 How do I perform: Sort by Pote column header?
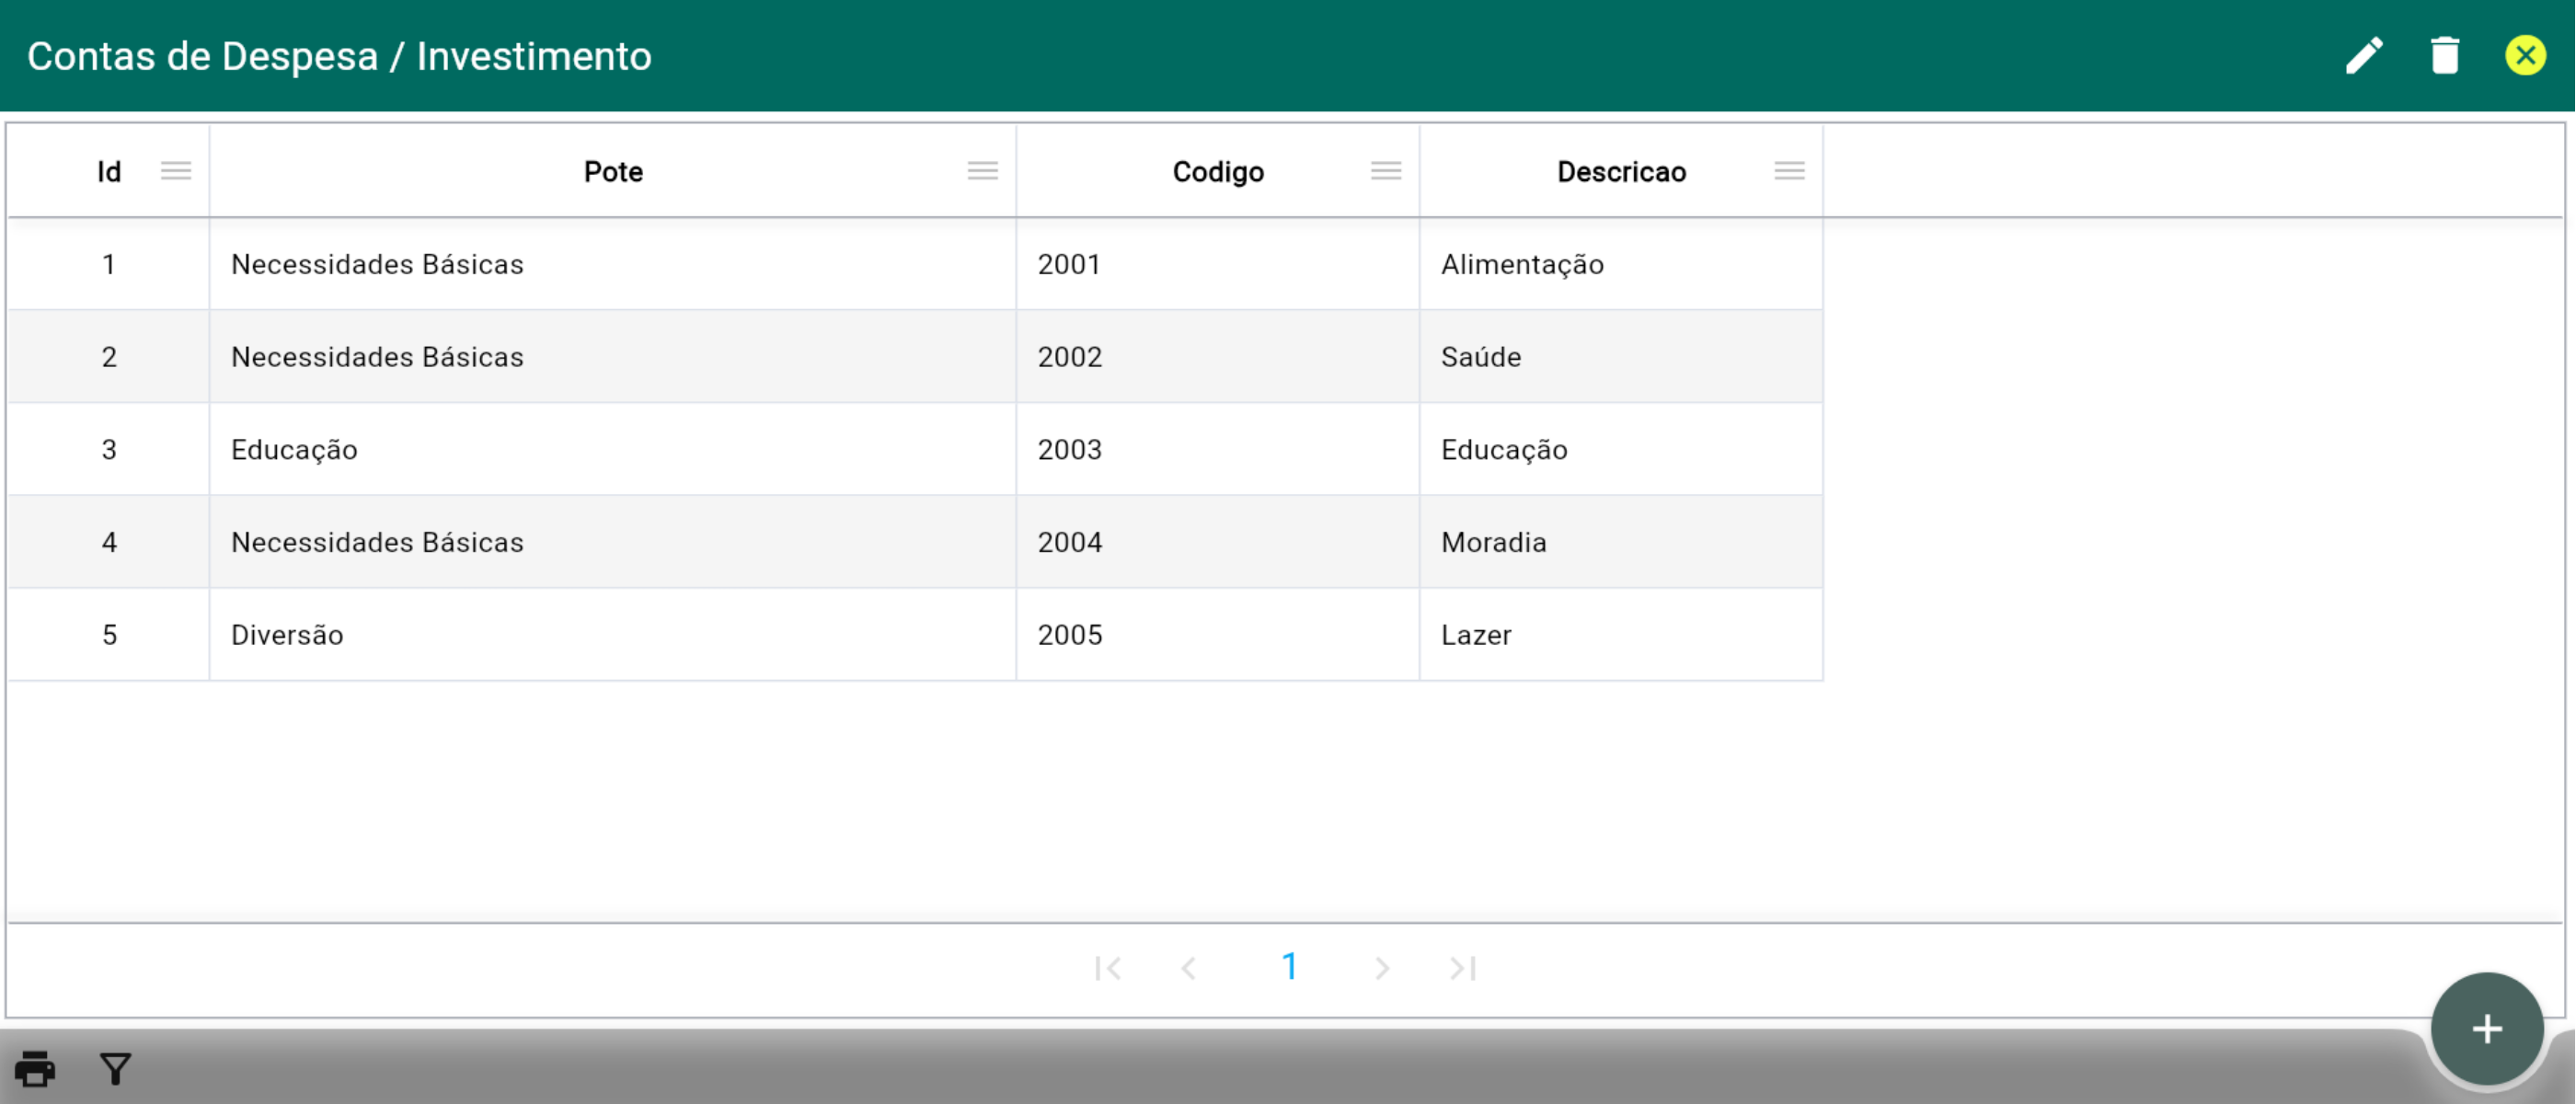click(613, 172)
